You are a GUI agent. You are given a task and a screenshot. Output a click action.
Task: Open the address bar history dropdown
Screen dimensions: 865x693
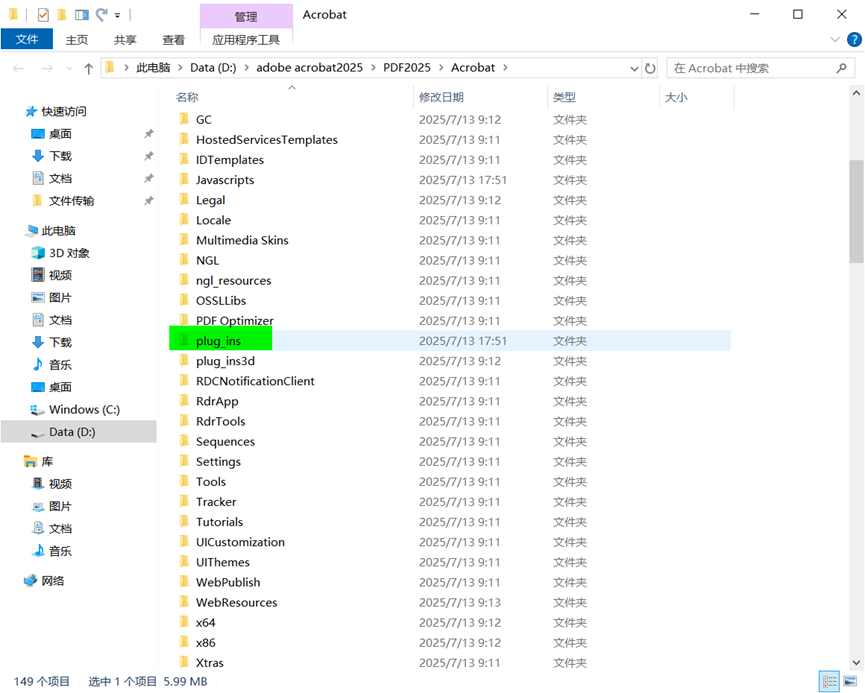coord(634,68)
